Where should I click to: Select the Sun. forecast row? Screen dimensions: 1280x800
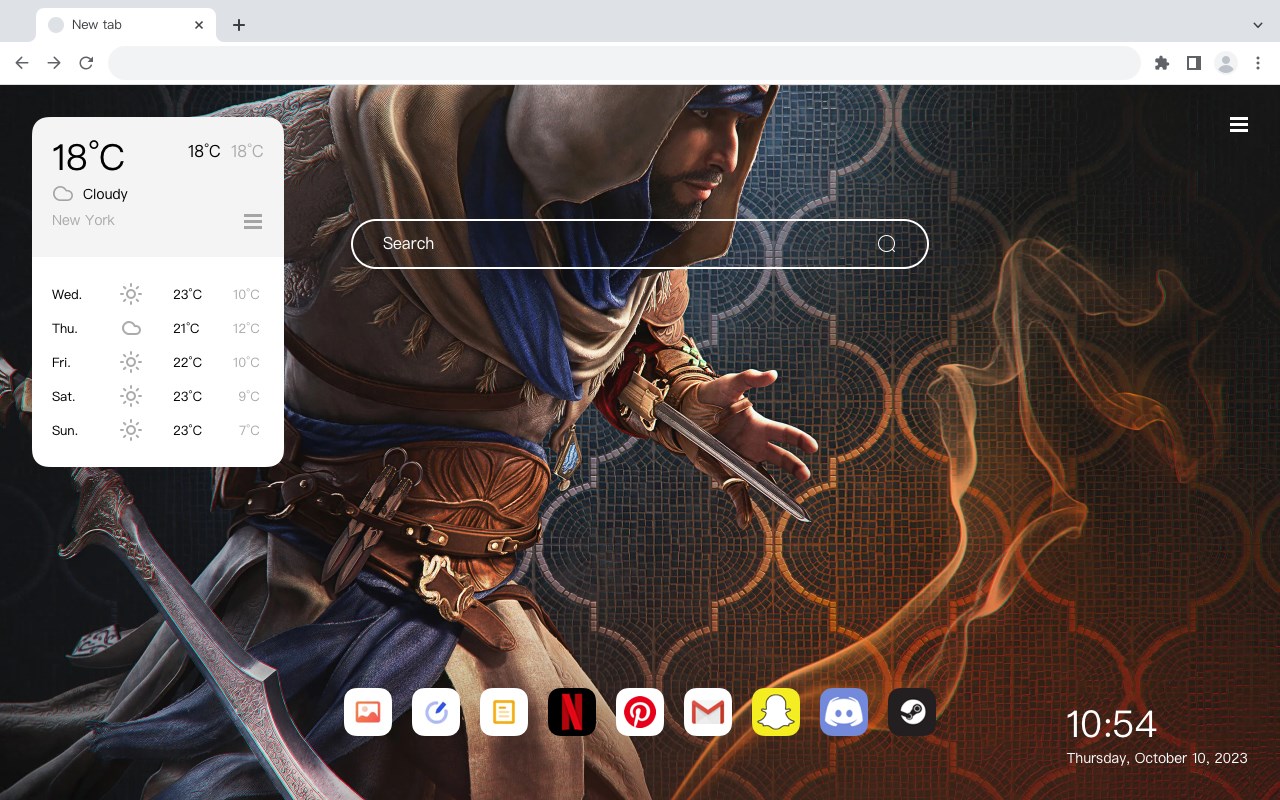point(158,430)
